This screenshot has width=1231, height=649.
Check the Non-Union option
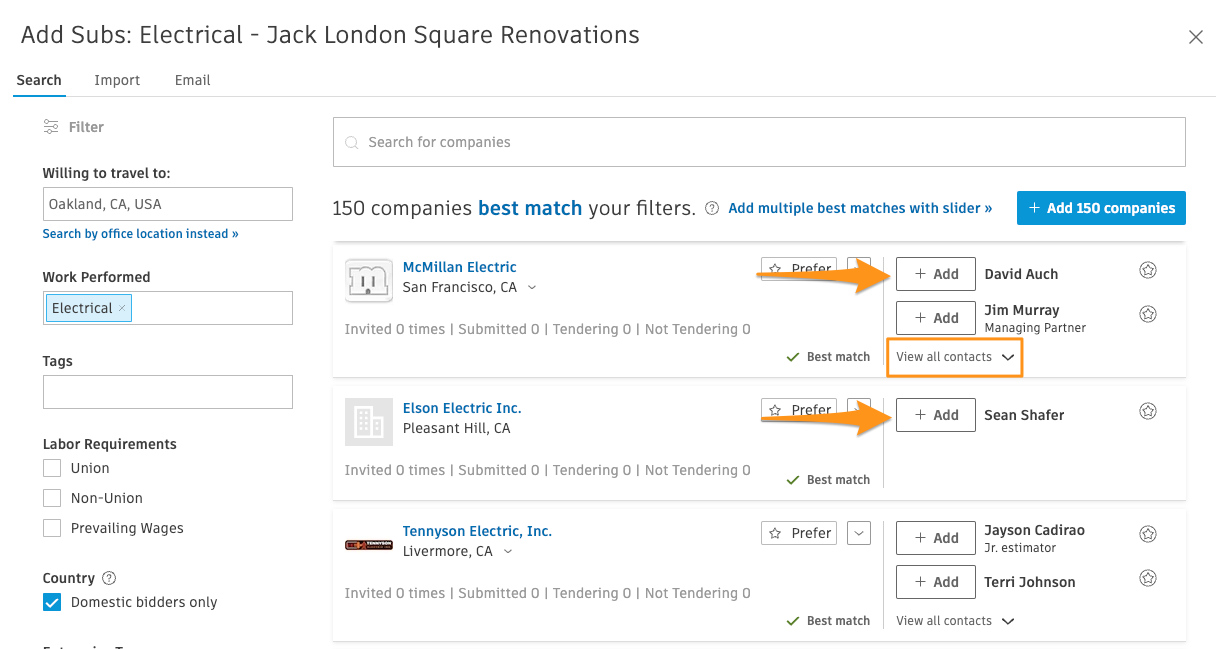[52, 498]
